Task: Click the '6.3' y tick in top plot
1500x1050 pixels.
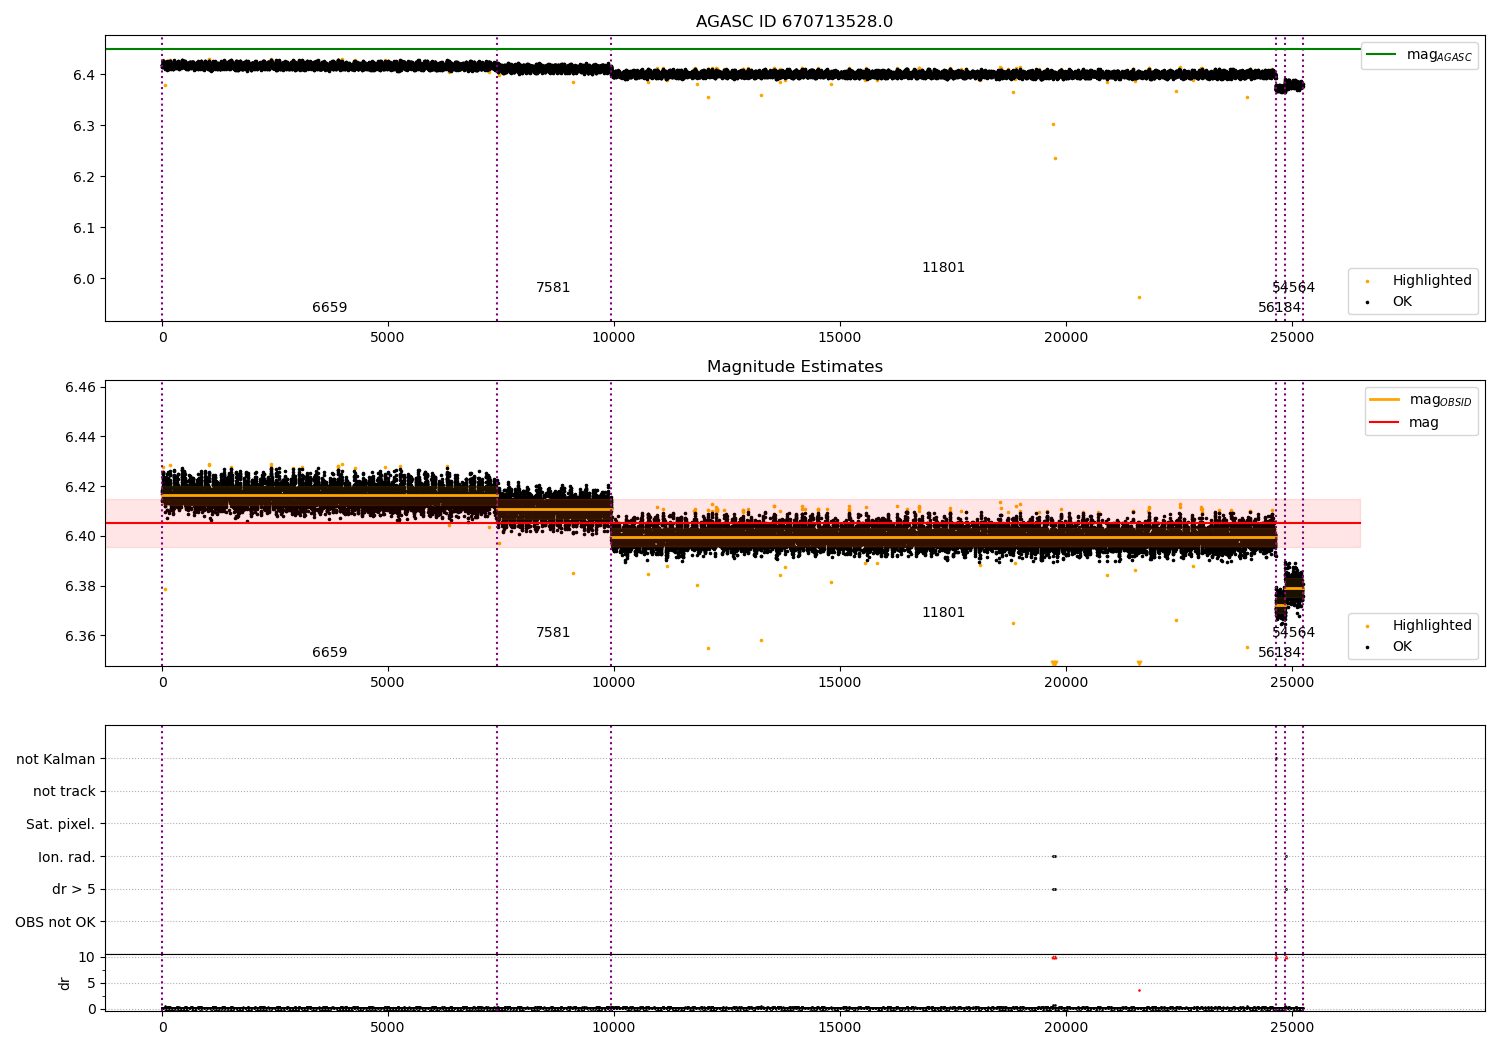Action: 85,126
